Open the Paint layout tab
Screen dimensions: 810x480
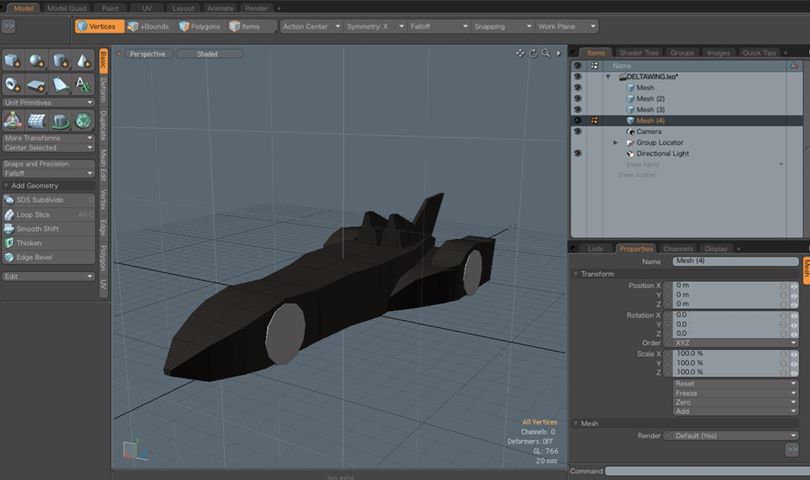110,8
